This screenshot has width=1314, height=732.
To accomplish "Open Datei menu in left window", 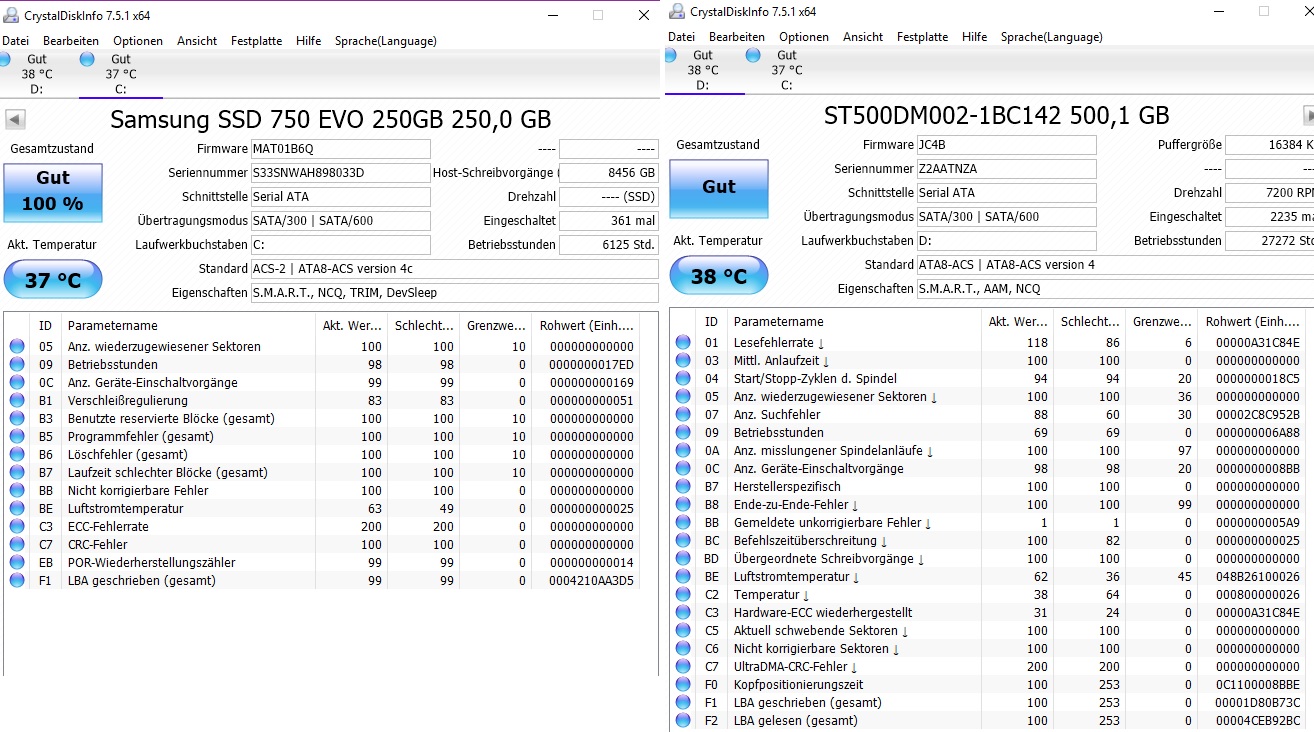I will pos(15,41).
